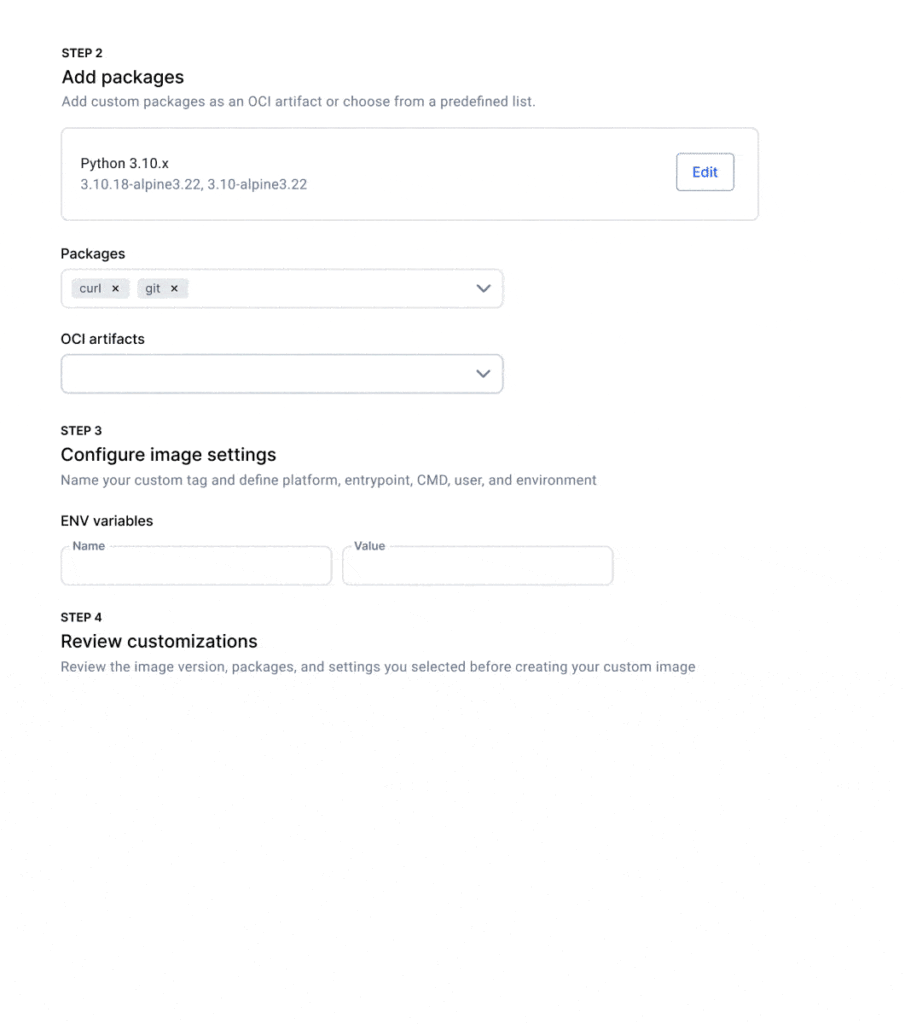Select the git package tag label
The width and height of the screenshot is (905, 1024).
coord(153,289)
